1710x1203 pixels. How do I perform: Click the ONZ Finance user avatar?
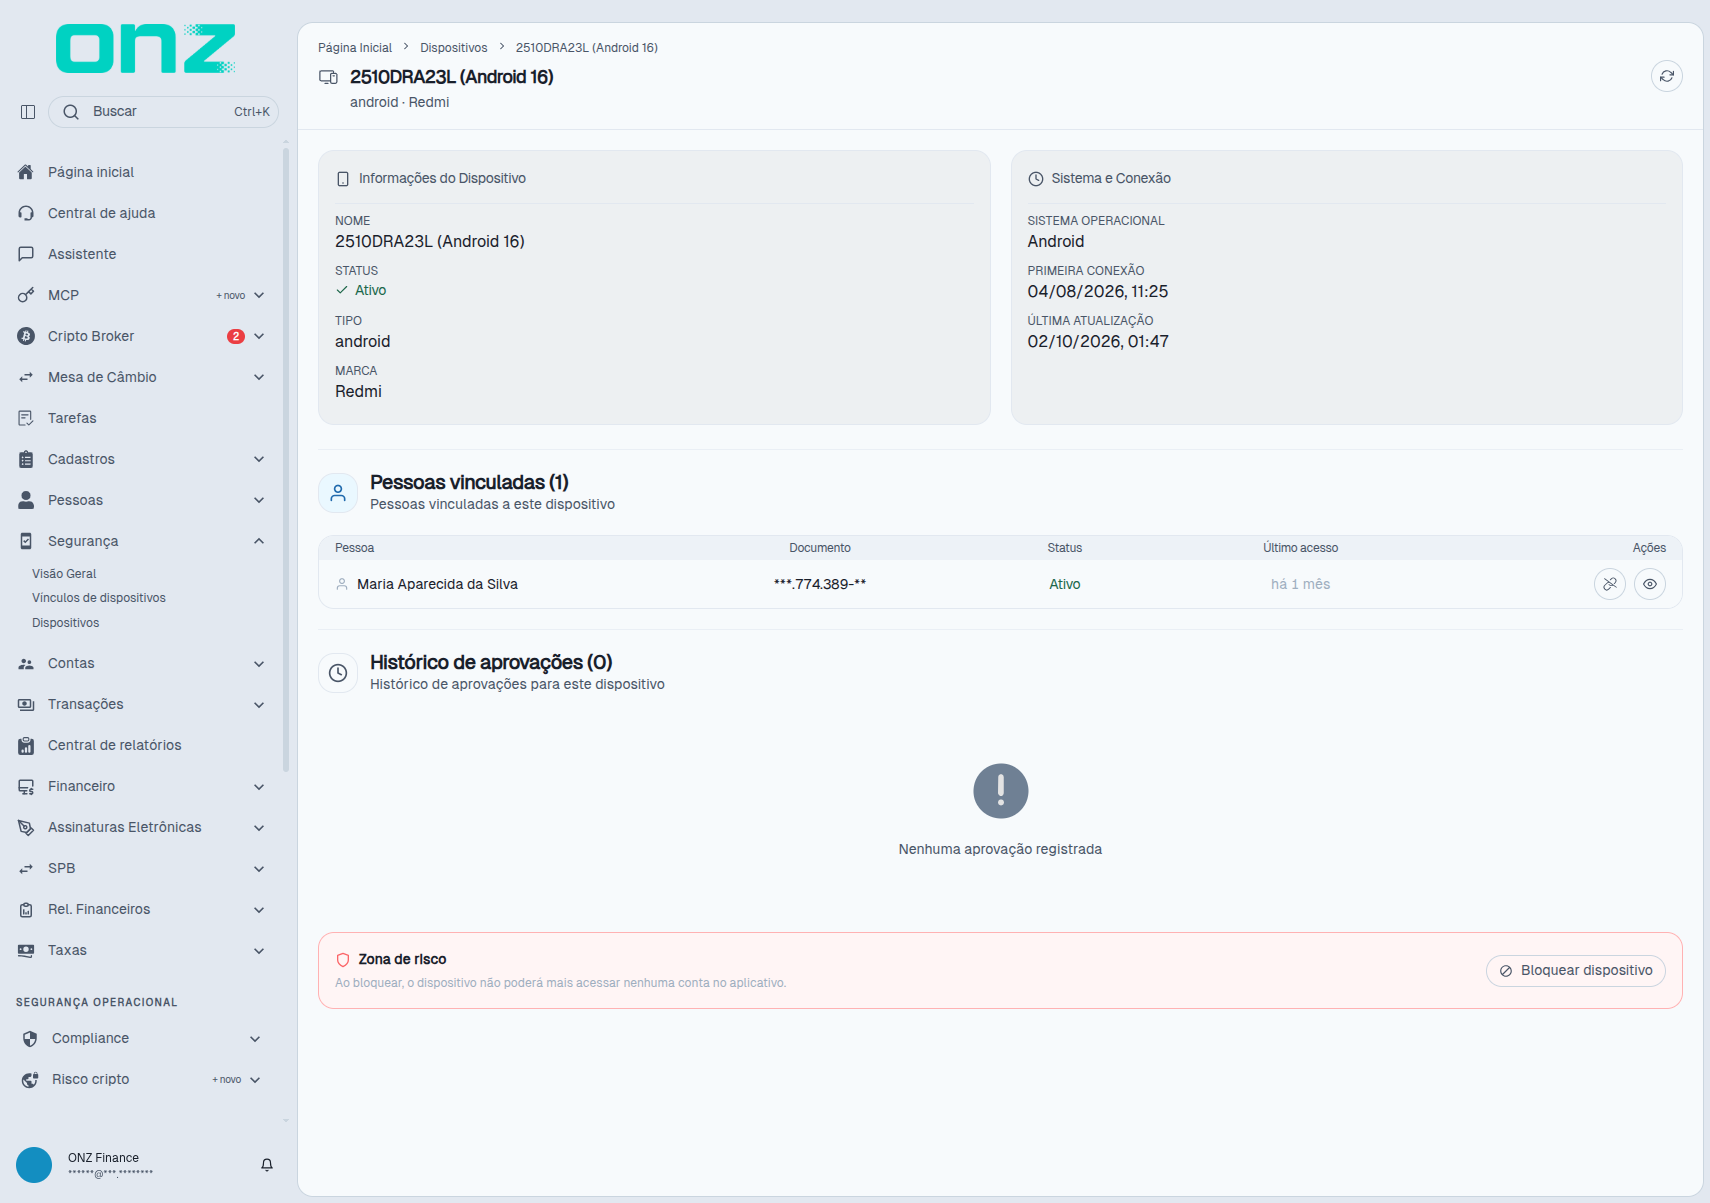click(34, 1165)
